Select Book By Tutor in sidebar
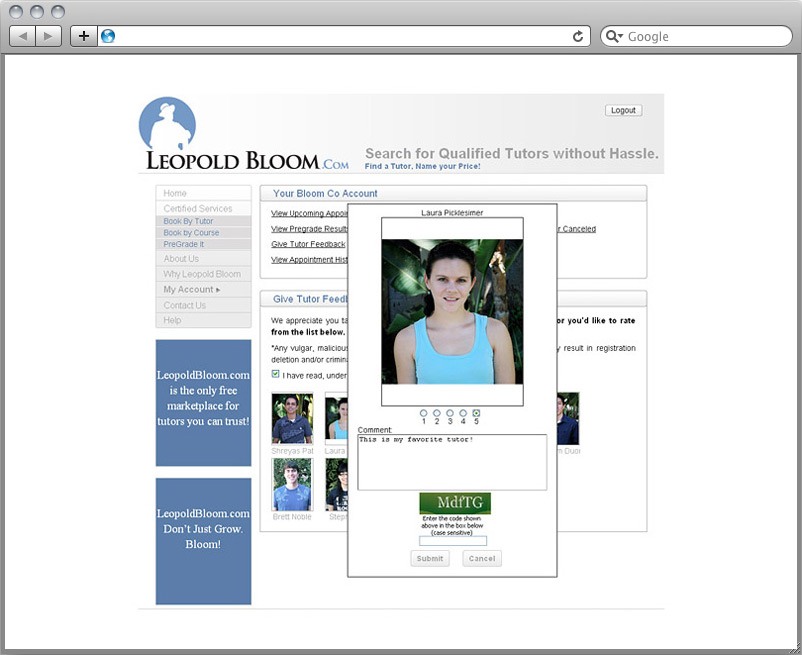 (204, 221)
